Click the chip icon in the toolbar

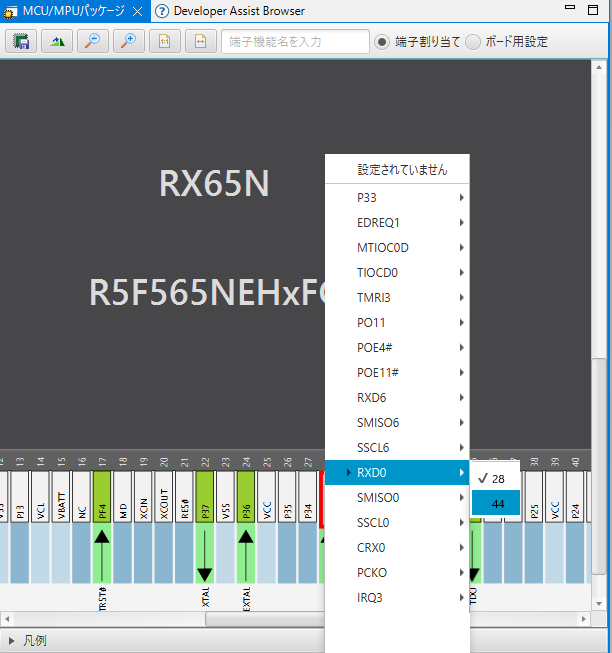(x=20, y=41)
